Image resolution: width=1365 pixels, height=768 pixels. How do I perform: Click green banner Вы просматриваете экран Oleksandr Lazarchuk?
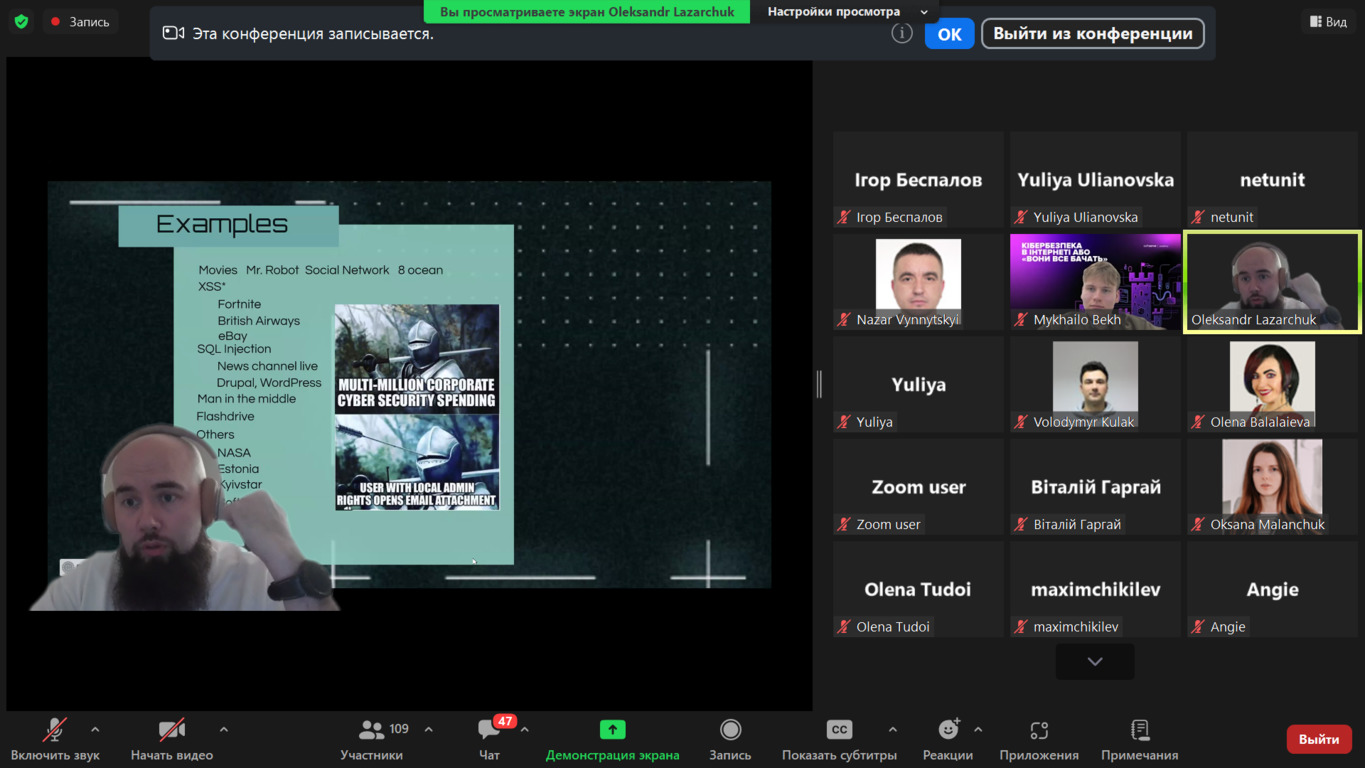(587, 12)
